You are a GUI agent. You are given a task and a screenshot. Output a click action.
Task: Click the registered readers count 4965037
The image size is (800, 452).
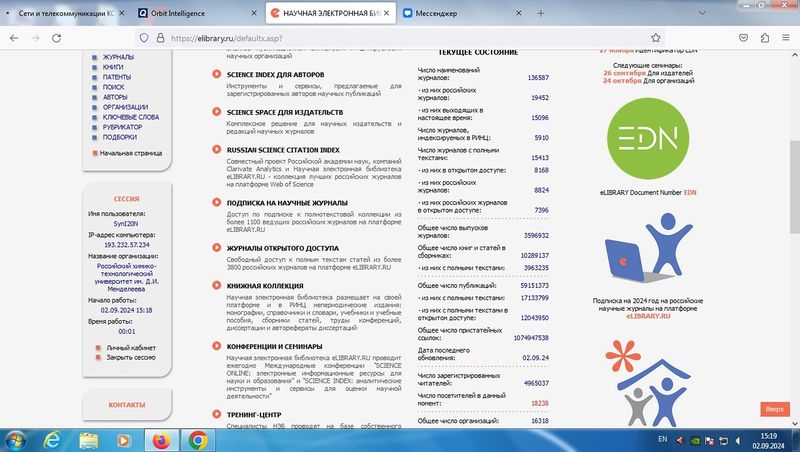tap(536, 383)
